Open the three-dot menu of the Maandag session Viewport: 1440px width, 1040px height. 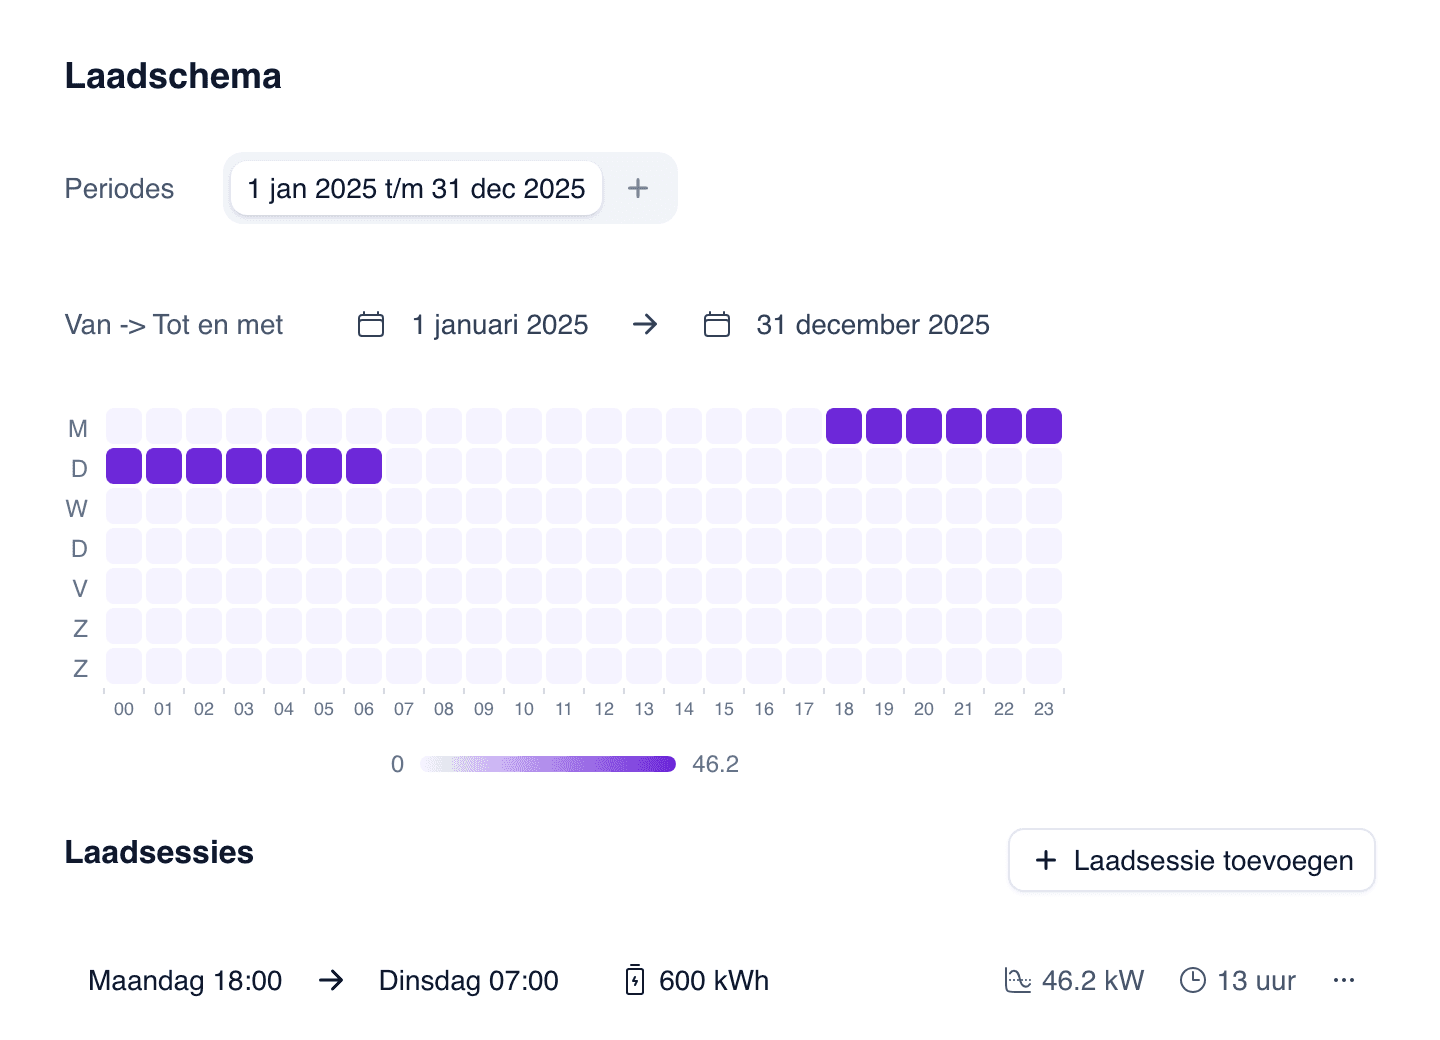click(x=1344, y=980)
